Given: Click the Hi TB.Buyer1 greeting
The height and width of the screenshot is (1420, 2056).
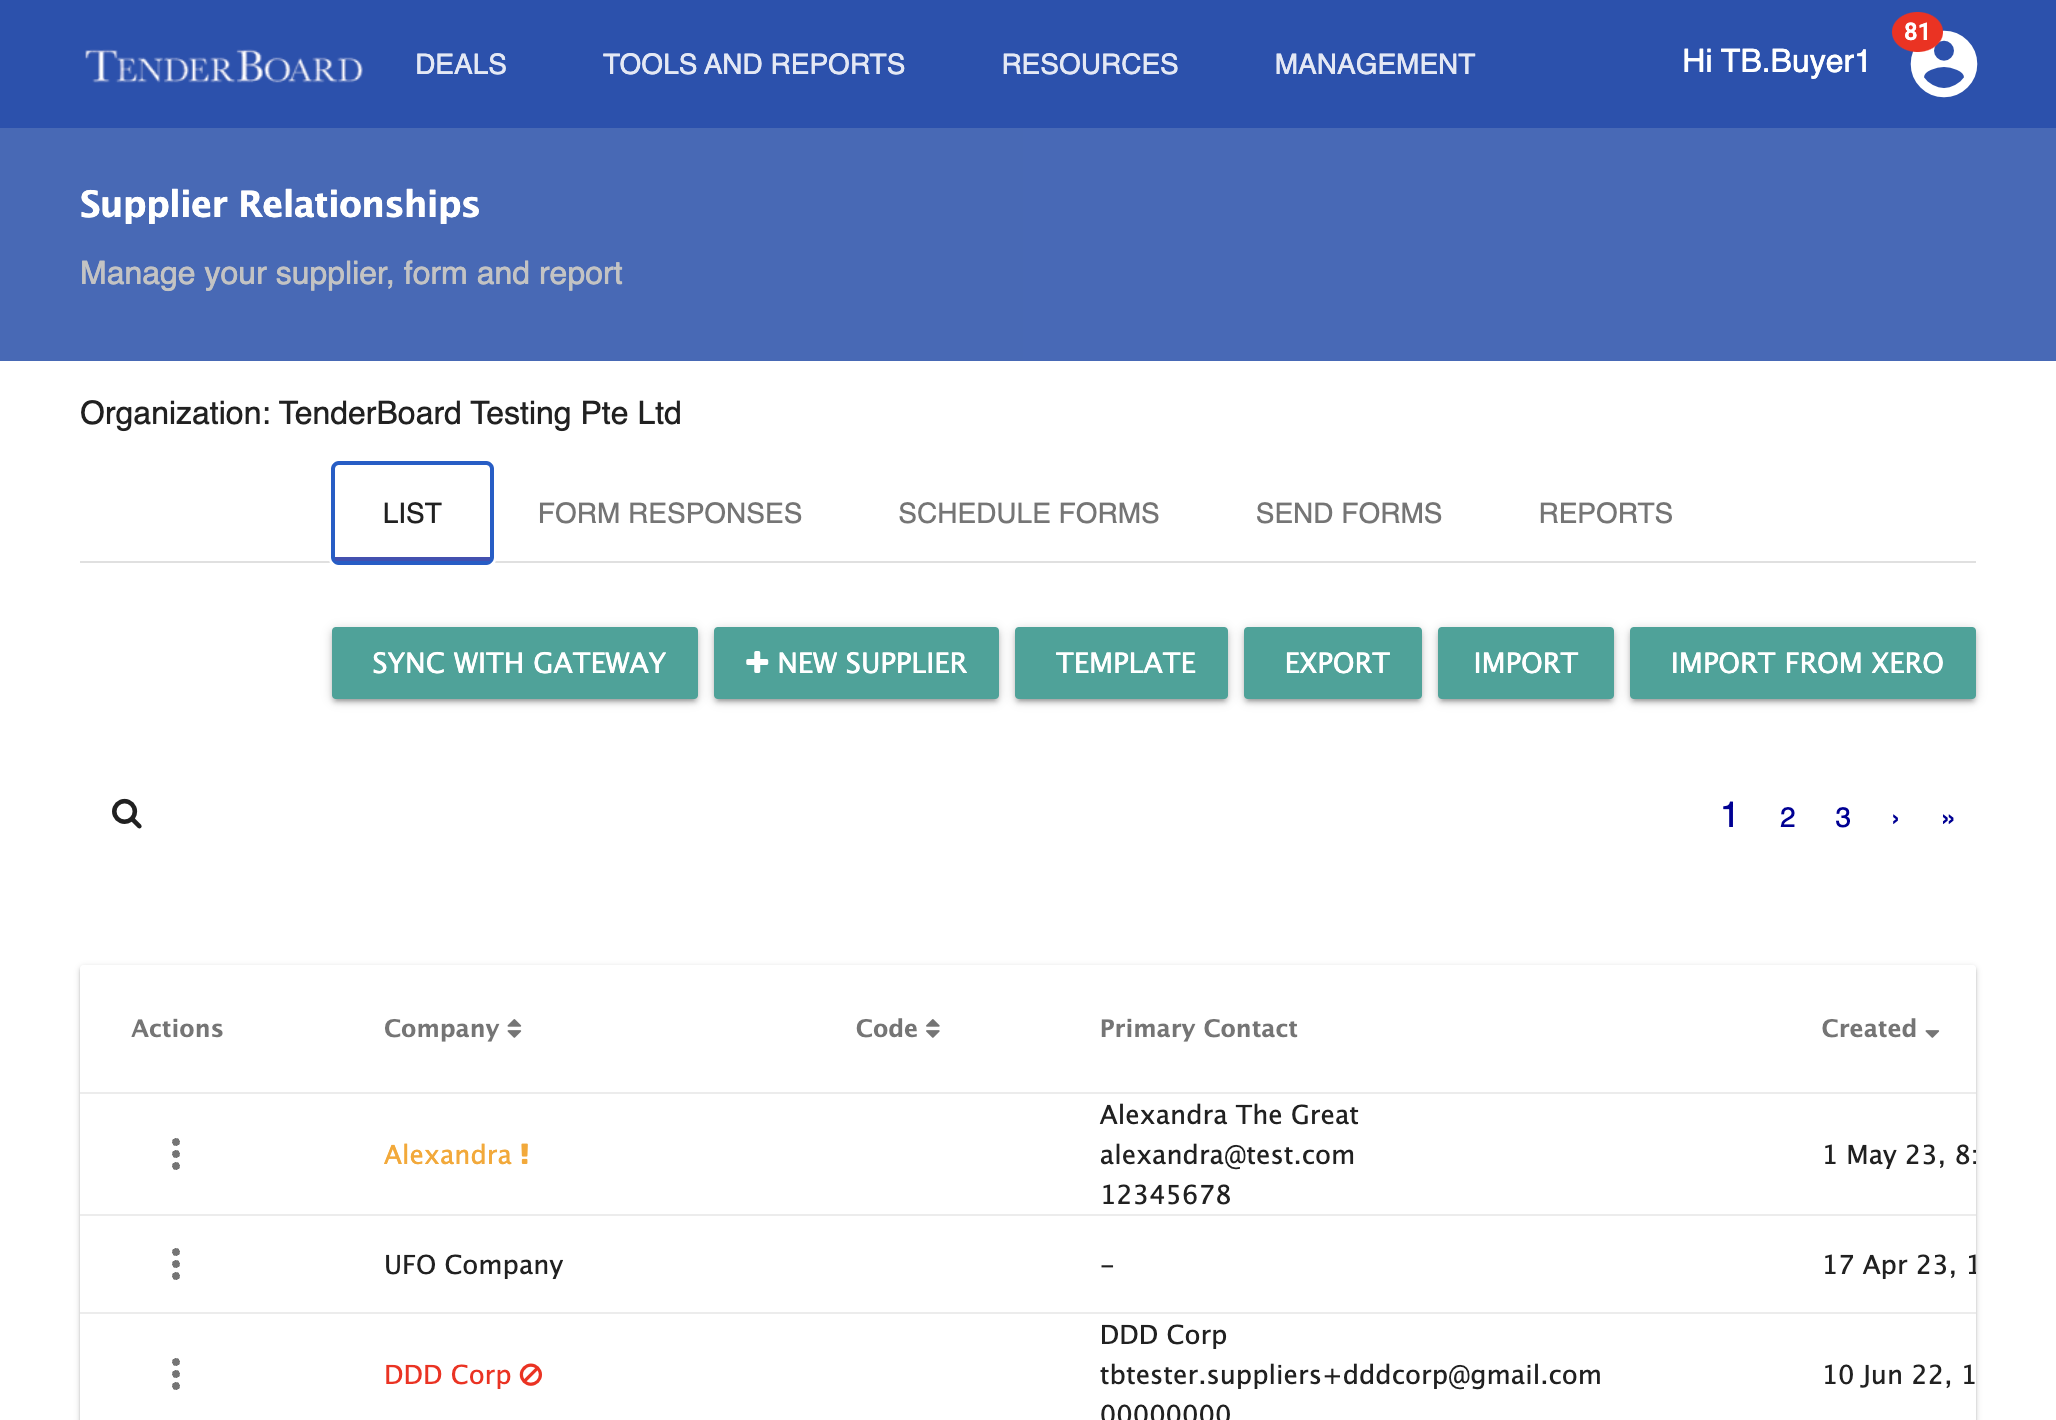Looking at the screenshot, I should tap(1775, 61).
